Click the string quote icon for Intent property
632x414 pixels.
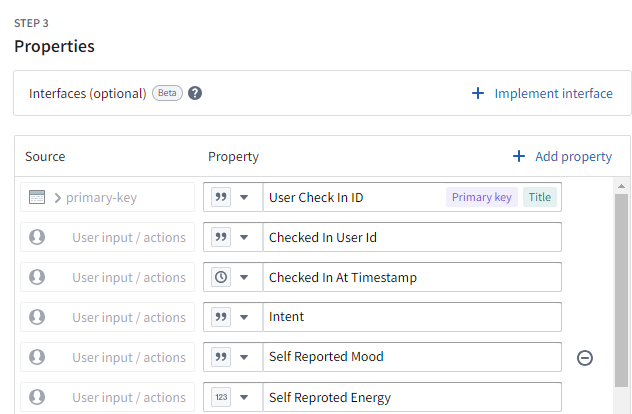coord(221,317)
